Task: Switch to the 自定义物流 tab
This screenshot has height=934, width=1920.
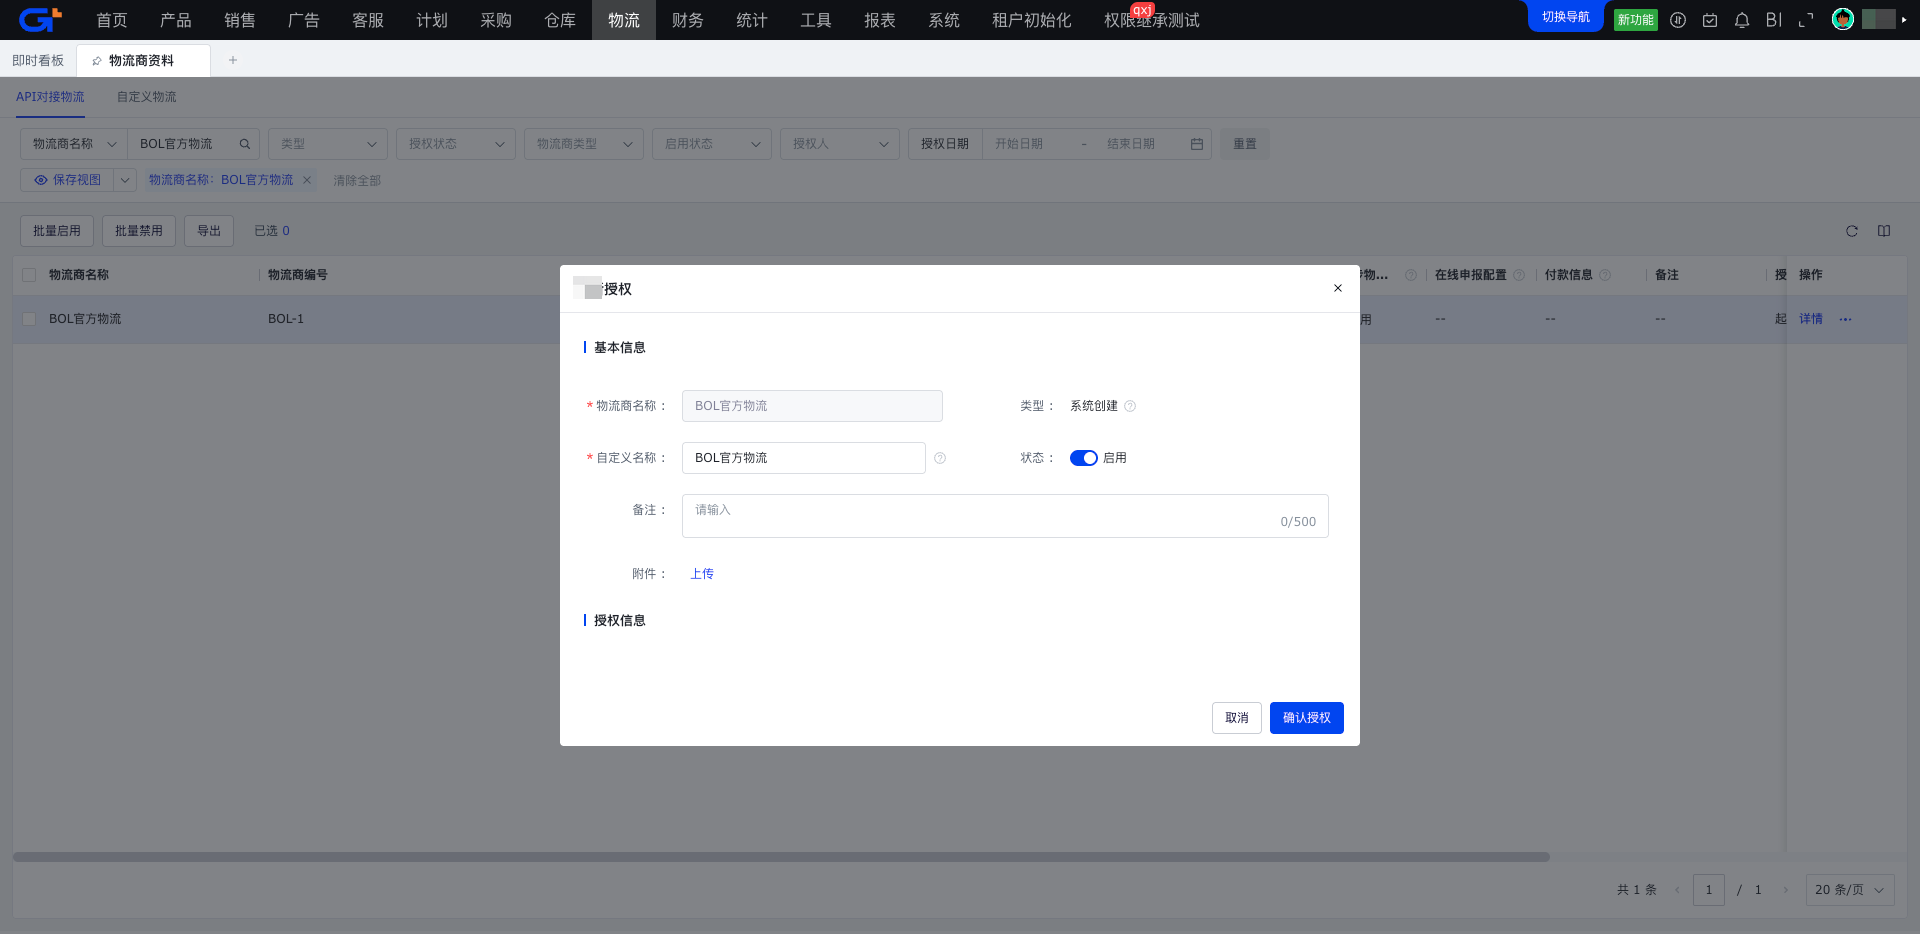Action: click(146, 97)
